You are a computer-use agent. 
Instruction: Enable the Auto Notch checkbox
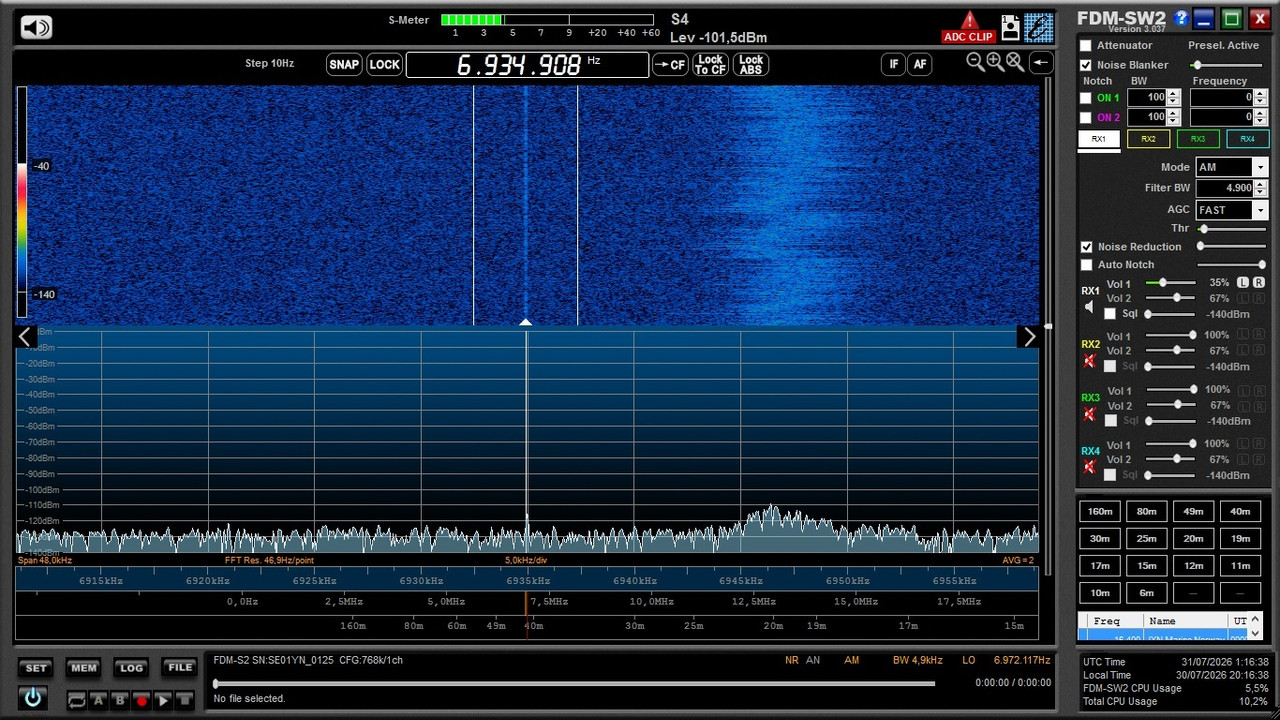(x=1086, y=265)
